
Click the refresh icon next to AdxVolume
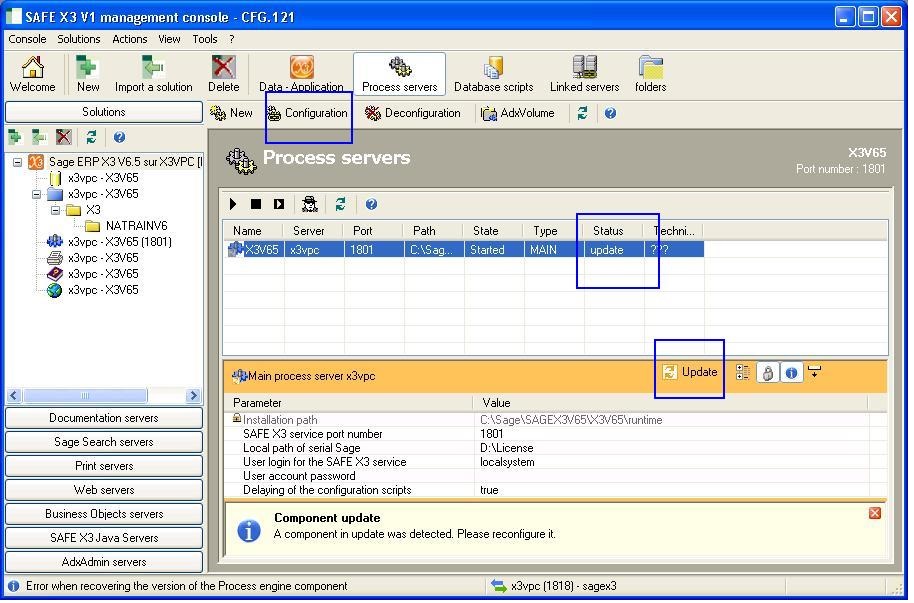click(x=582, y=113)
